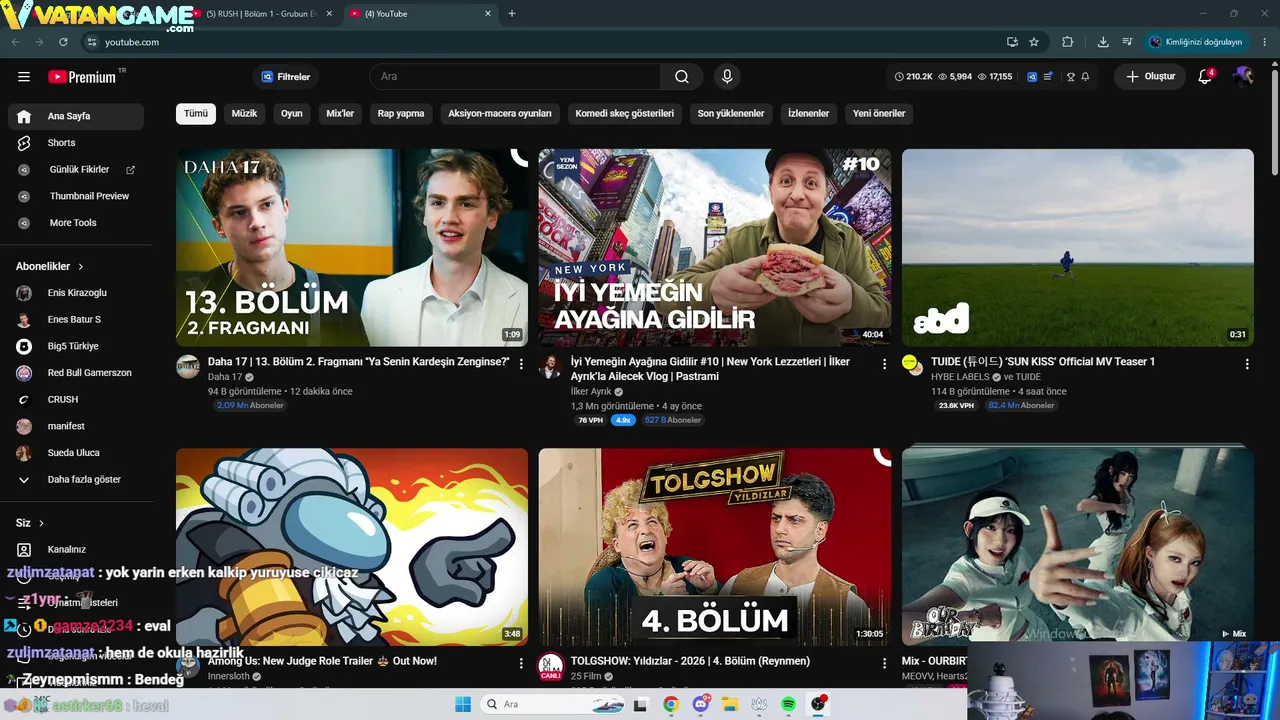1280x720 pixels.
Task: Click the browser address bar youtube.com
Action: (x=540, y=42)
